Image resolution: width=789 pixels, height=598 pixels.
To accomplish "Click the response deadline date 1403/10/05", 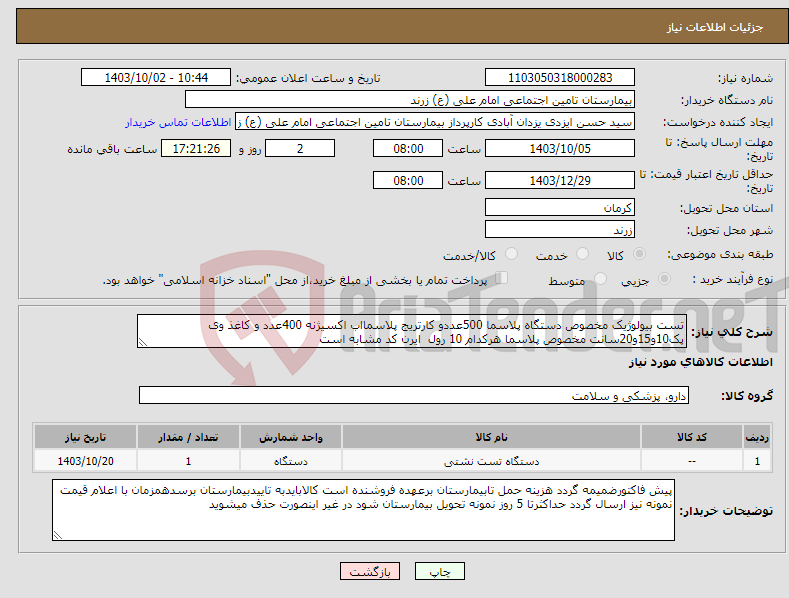I will tap(560, 148).
